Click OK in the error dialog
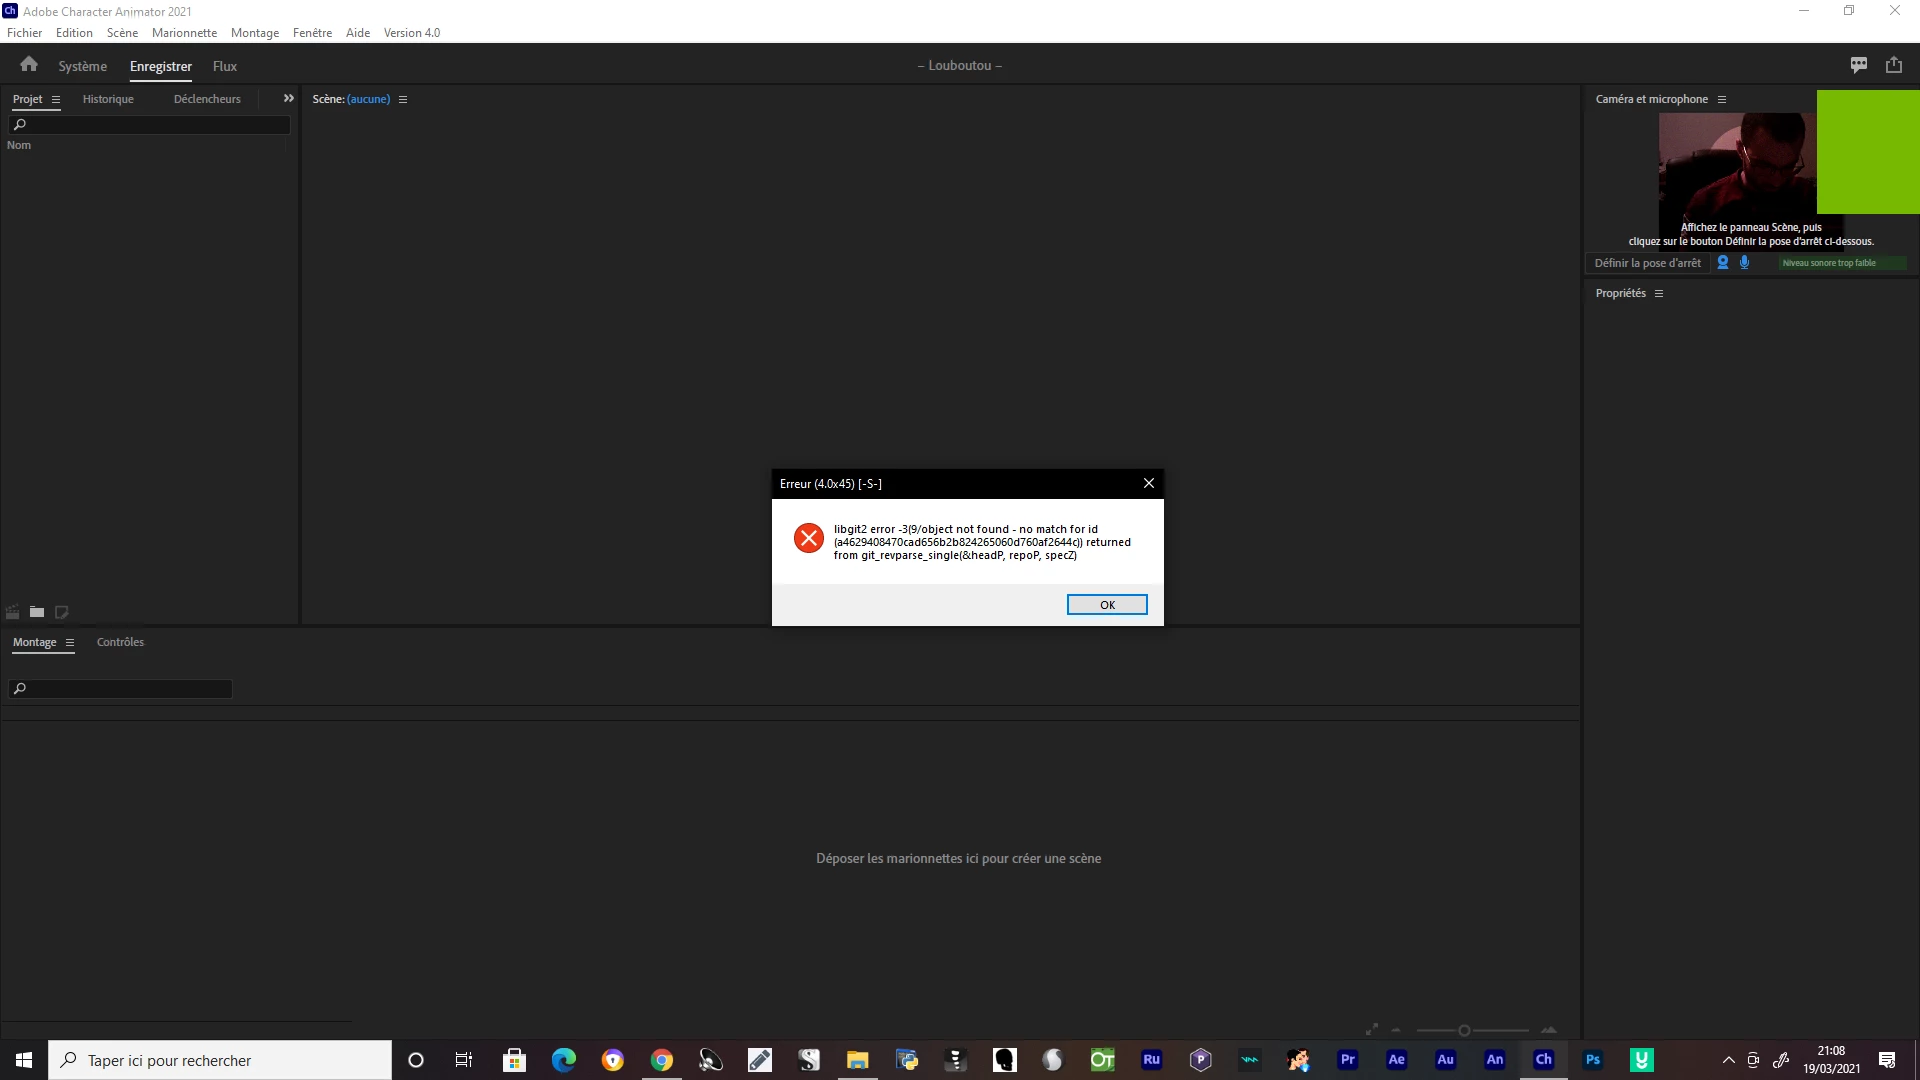This screenshot has width=1920, height=1080. 1107,605
